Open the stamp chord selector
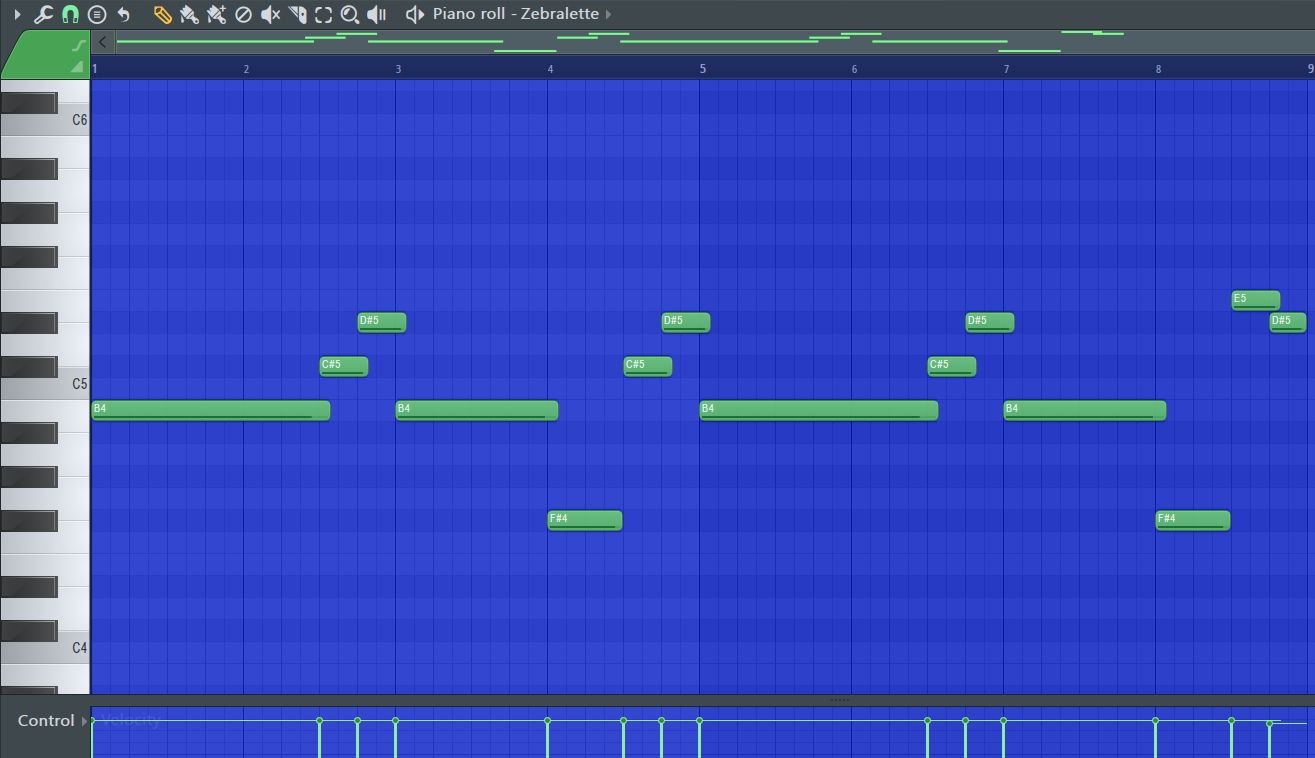 [x=97, y=14]
